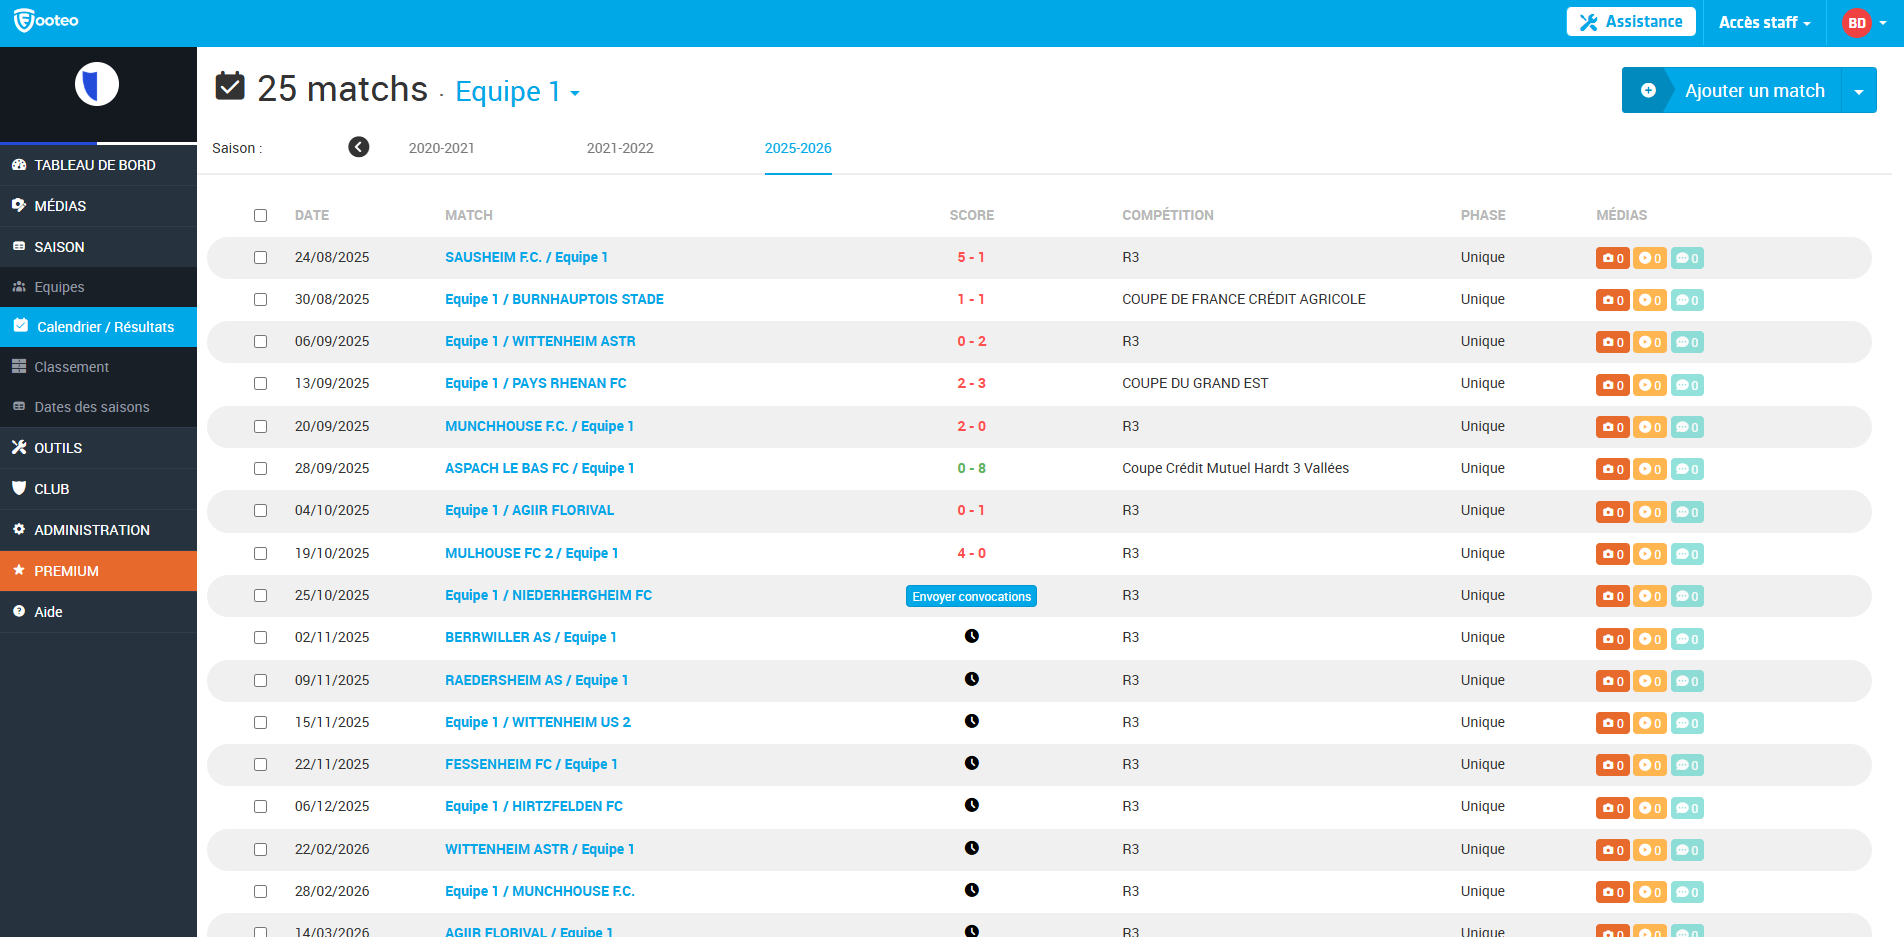Open Equipes in sidebar
The width and height of the screenshot is (1904, 937).
coord(98,286)
